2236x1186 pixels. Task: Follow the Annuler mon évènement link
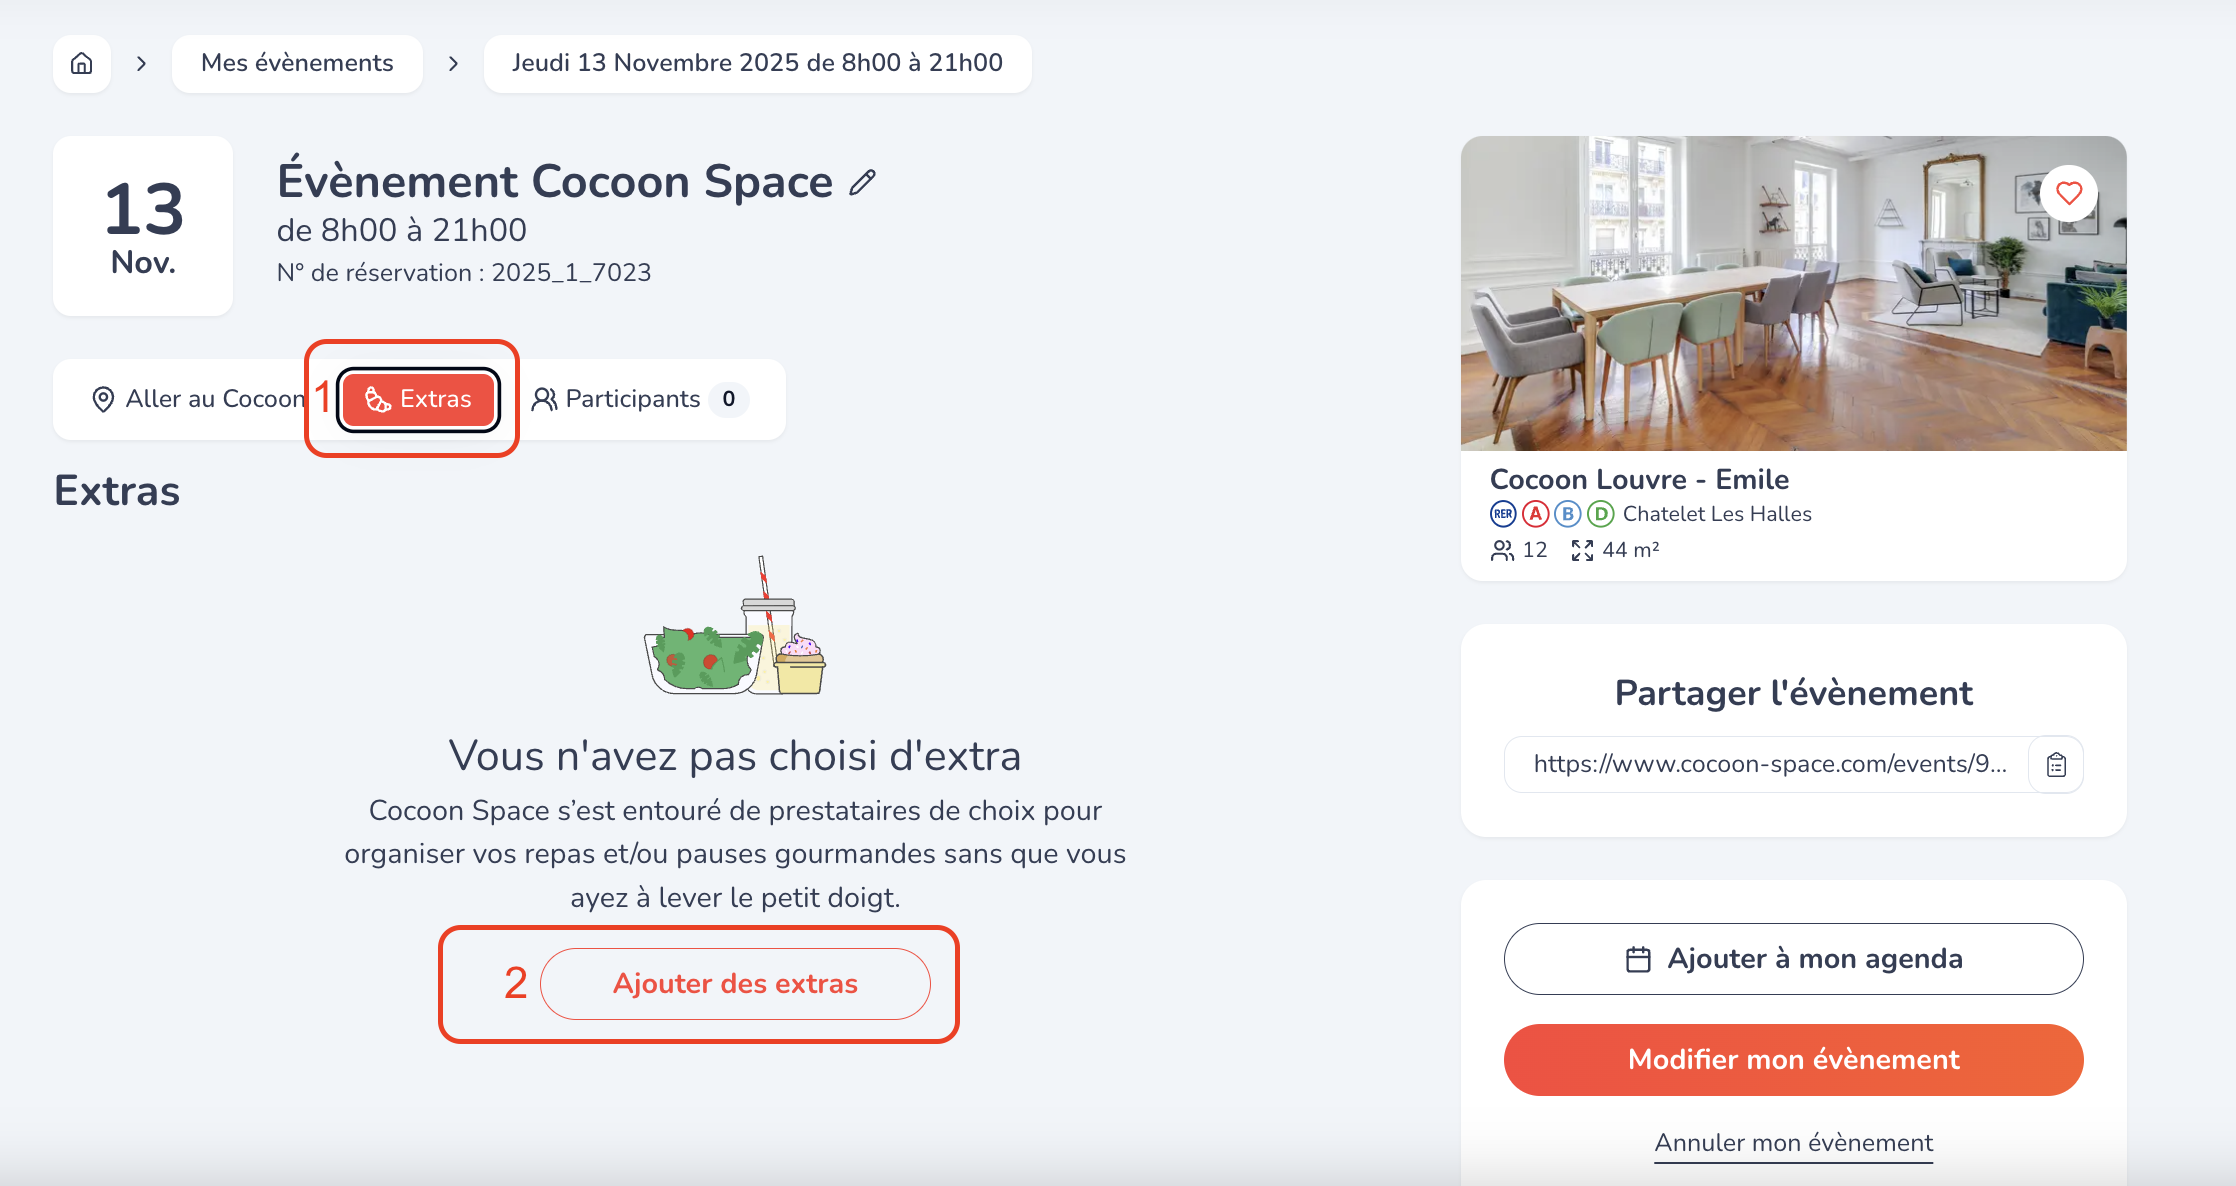point(1793,1143)
